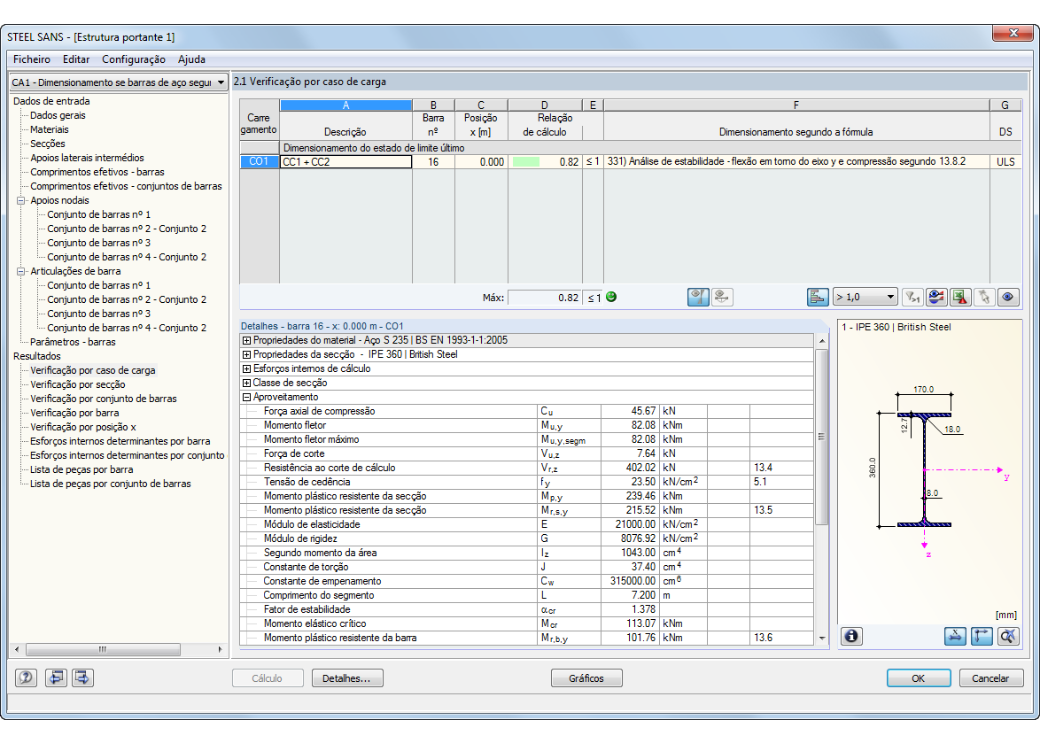Expand 'Propriedades do material' row
The height and width of the screenshot is (744, 1040).
click(247, 340)
